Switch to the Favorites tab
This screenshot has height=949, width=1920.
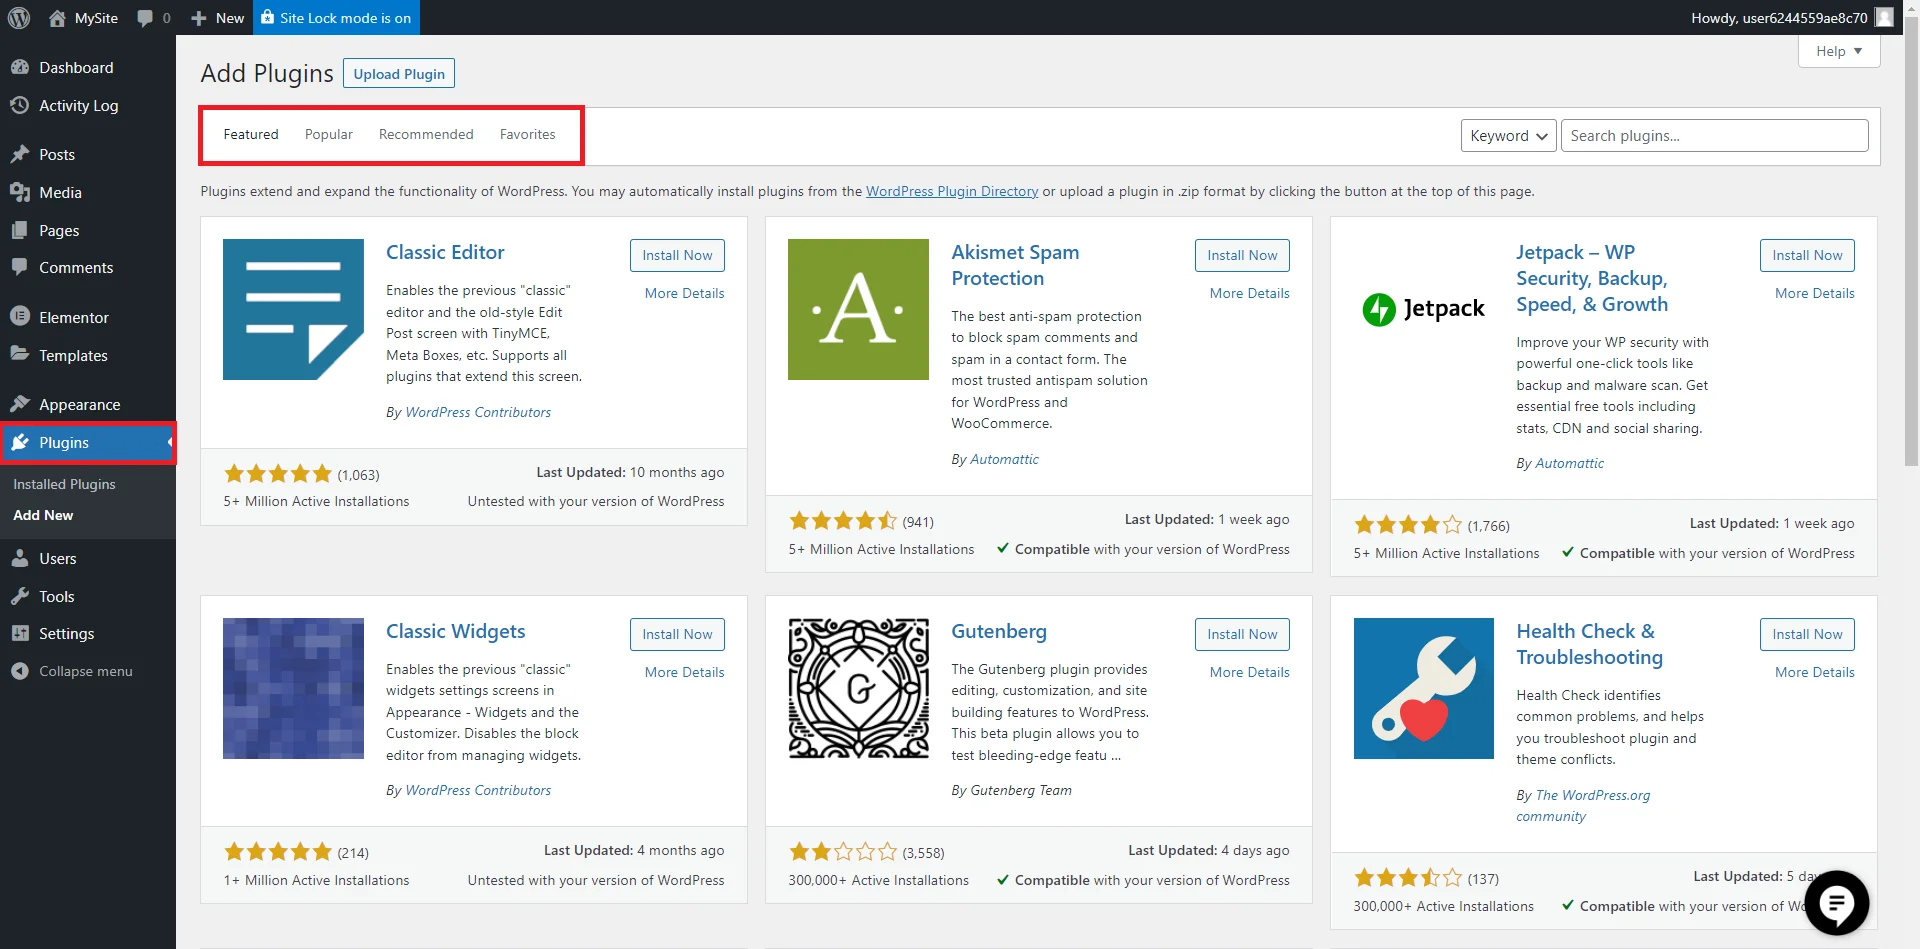(x=527, y=134)
